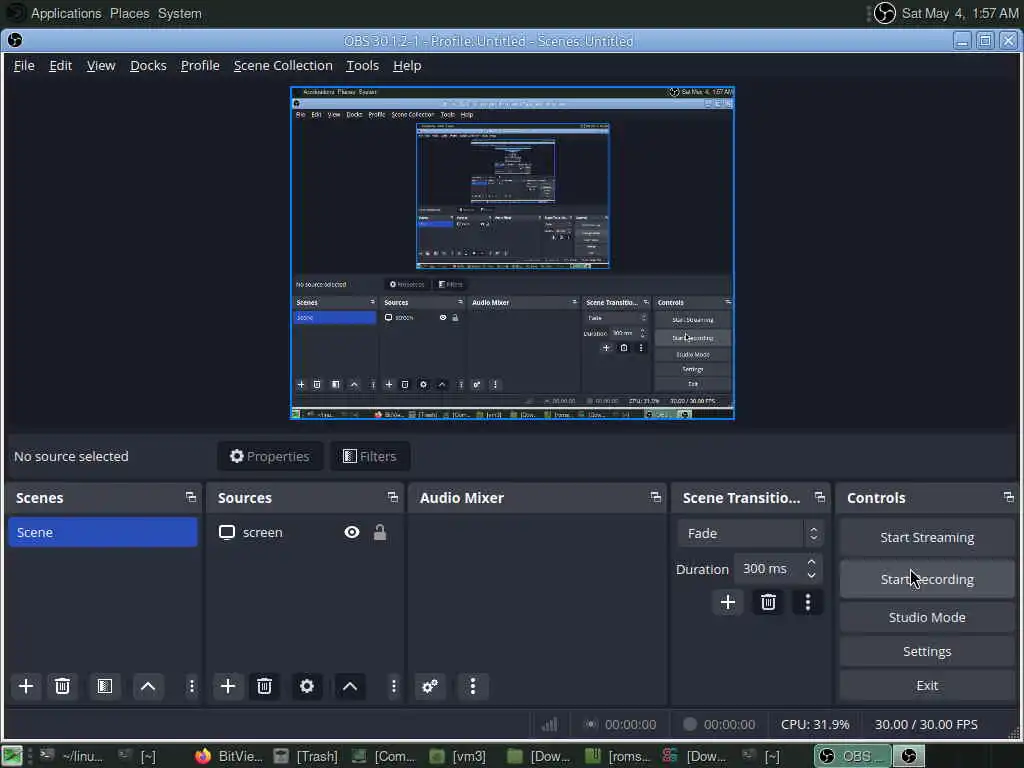1024x768 pixels.
Task: Toggle lock on the screen source
Action: [379, 532]
